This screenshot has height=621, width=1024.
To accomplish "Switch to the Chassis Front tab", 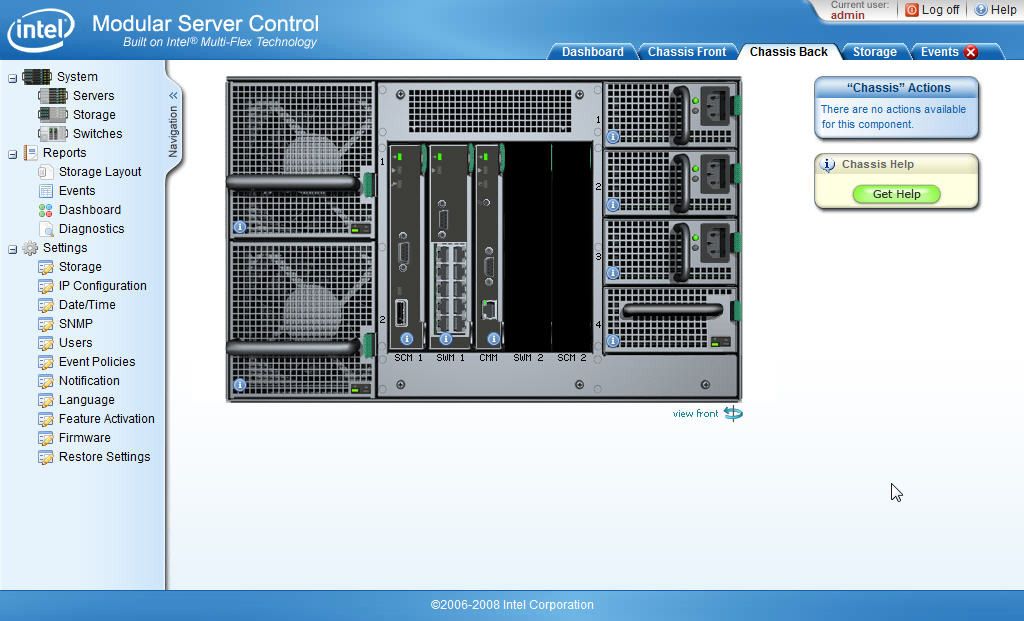I will (688, 51).
